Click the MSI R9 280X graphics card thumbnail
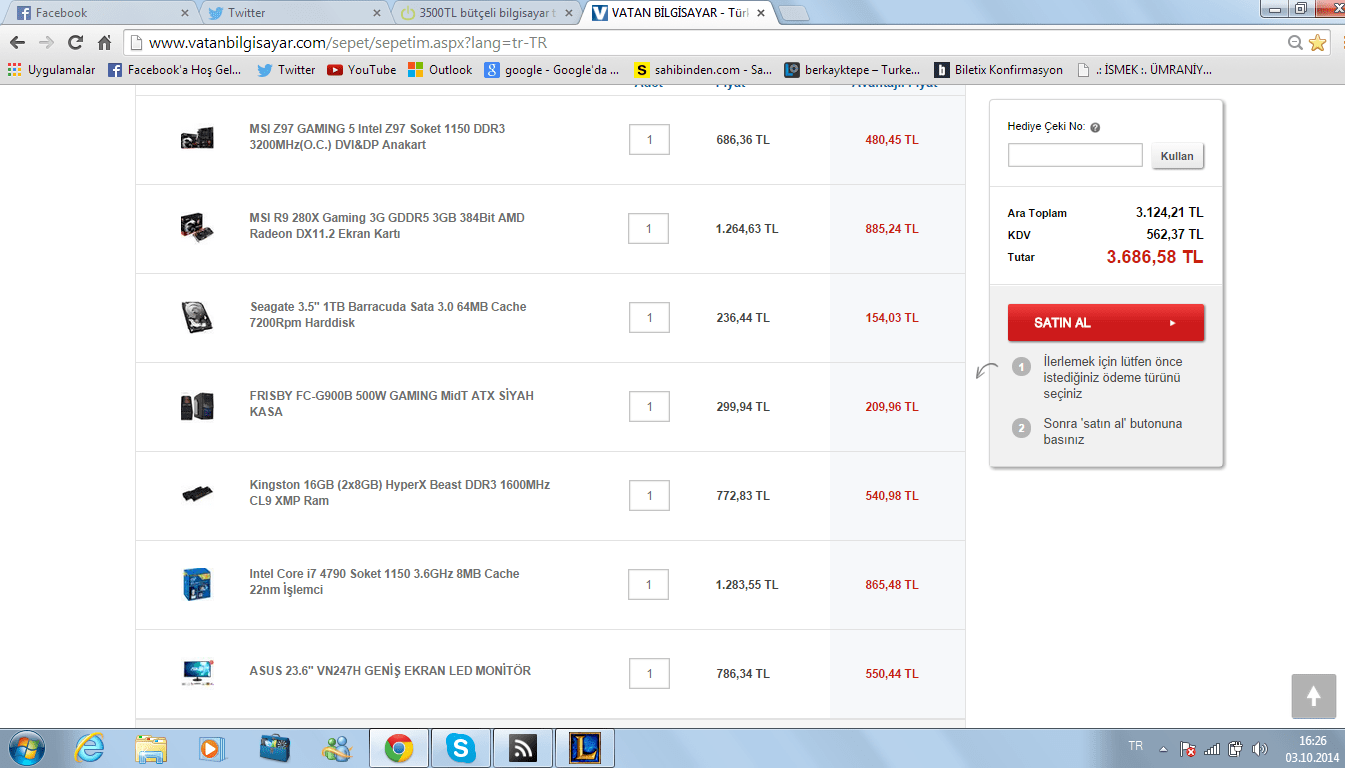1345x768 pixels. (197, 228)
